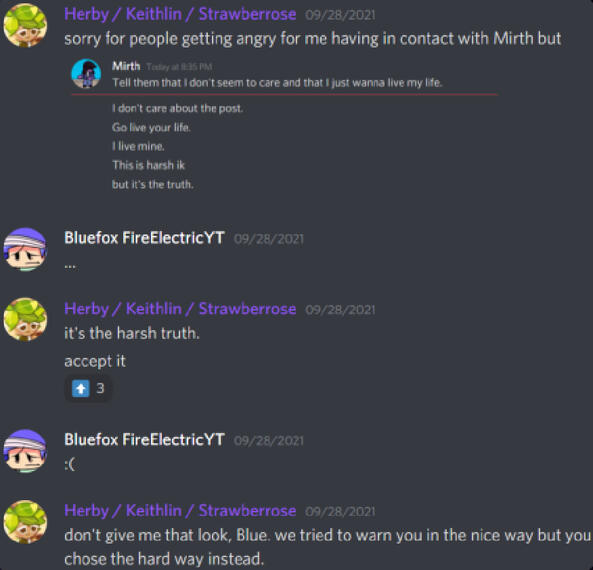
Task: Open Herby's avatar on the first message
Action: pyautogui.click(x=25, y=25)
